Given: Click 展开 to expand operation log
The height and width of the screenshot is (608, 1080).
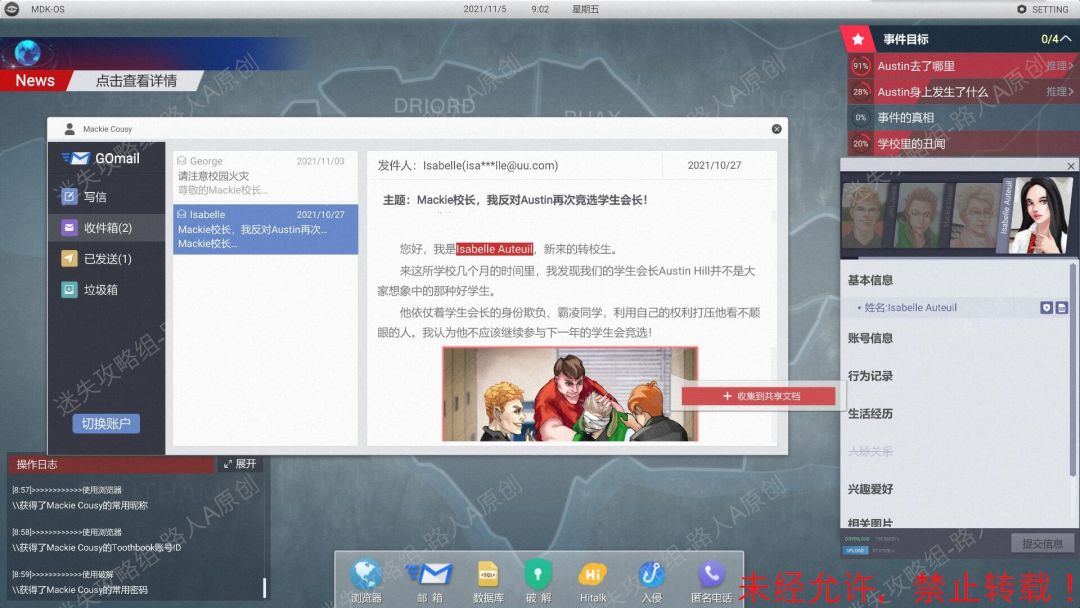Looking at the screenshot, I should (x=240, y=464).
